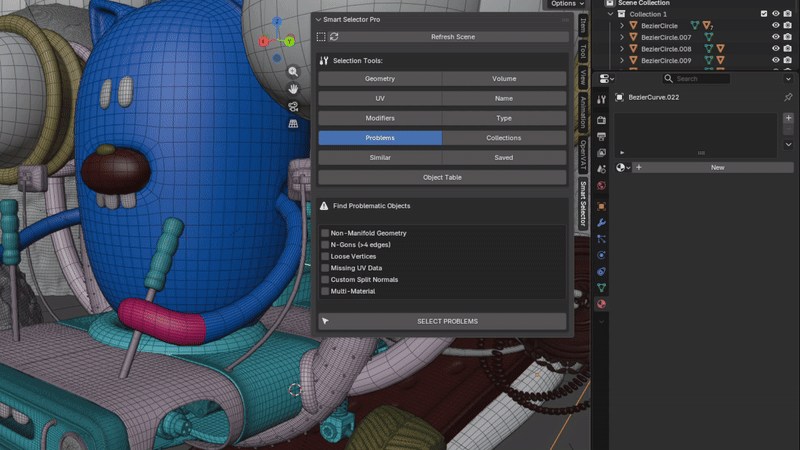
Task: Hide Collection 1 with its eye icon
Action: pyautogui.click(x=776, y=14)
